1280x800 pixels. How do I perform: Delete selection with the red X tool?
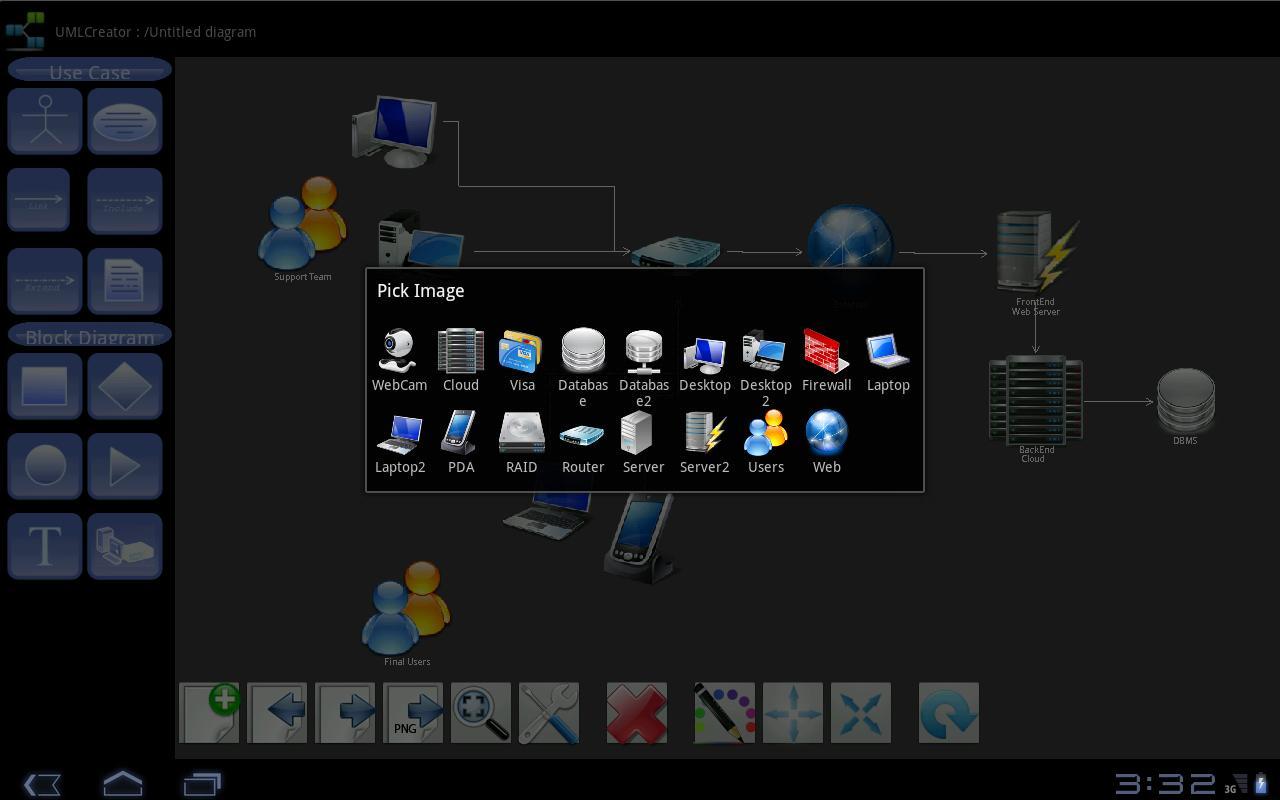pyautogui.click(x=637, y=713)
